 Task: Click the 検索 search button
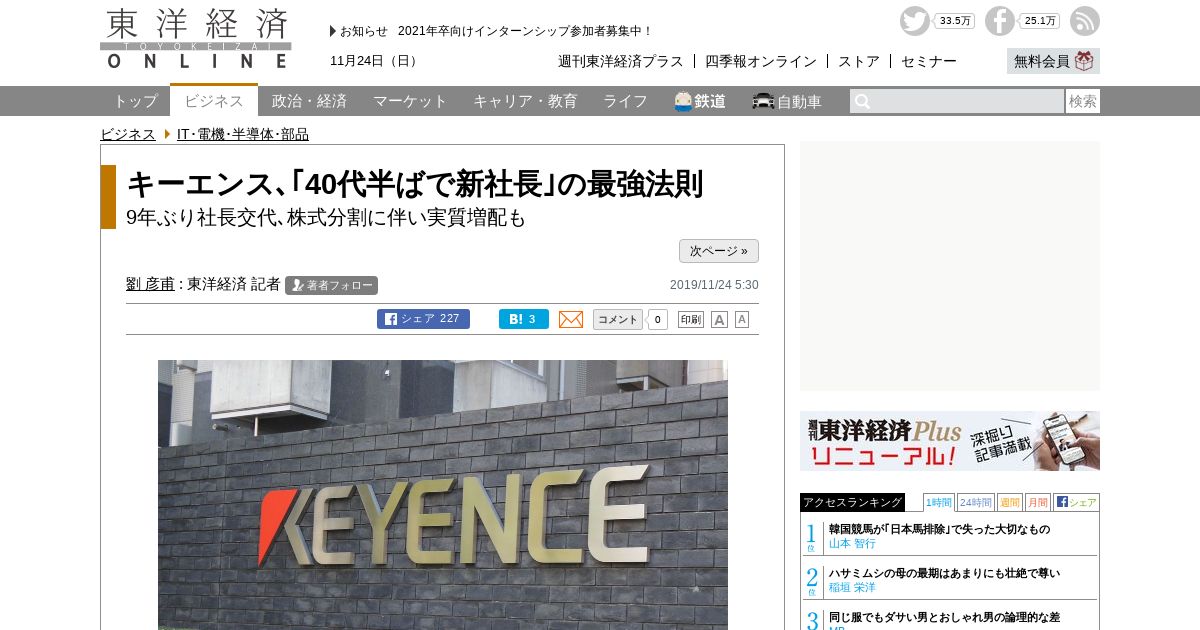click(1083, 101)
